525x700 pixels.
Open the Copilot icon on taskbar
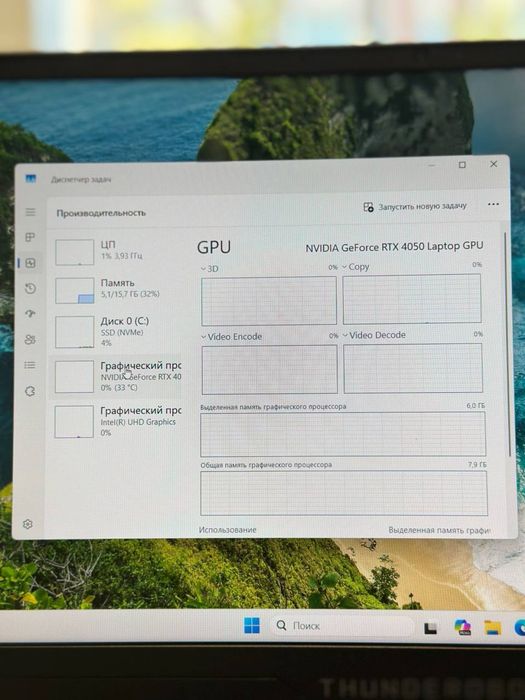pos(463,627)
